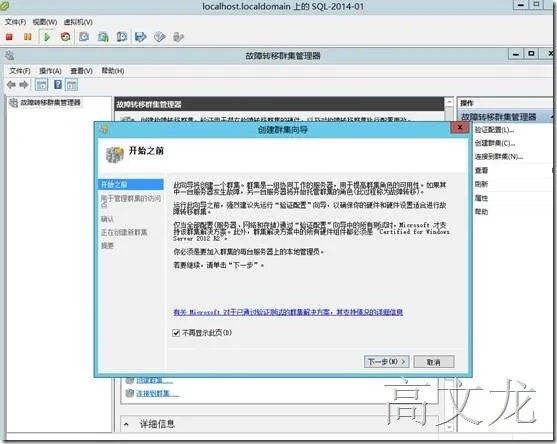Open the 操作(A) menu
Viewport: 557px width, 444px height.
50,71
